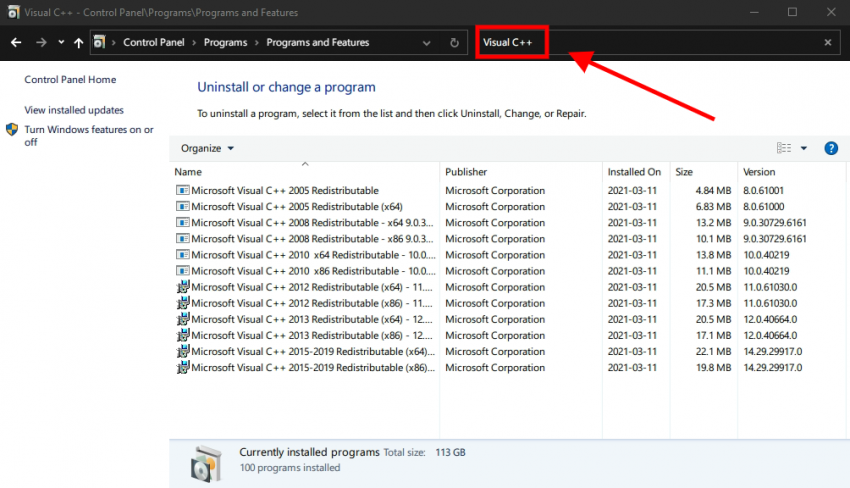Go up one folder level
The width and height of the screenshot is (850, 488).
pos(78,43)
